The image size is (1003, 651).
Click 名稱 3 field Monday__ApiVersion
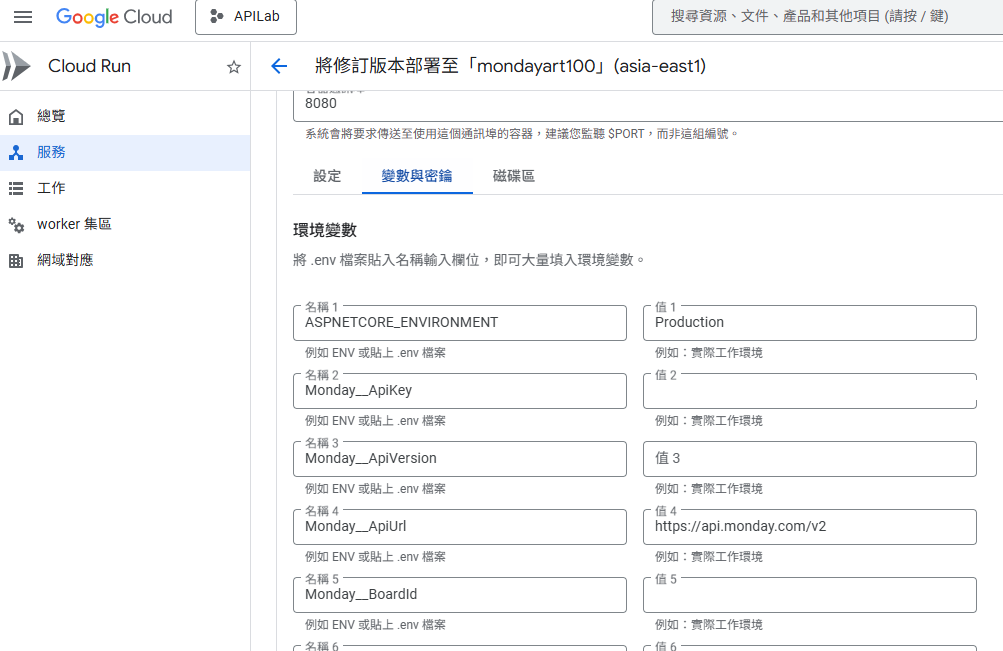(x=459, y=459)
